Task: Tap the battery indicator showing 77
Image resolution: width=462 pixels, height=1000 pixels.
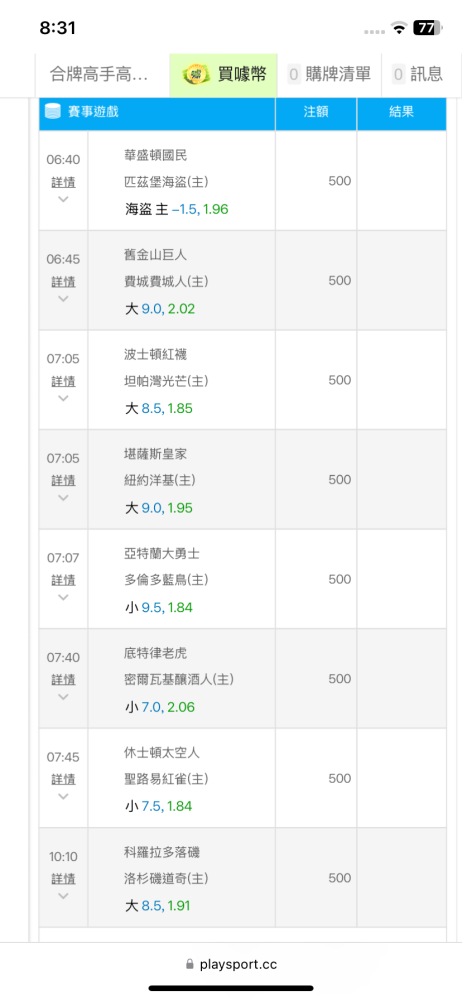Action: pos(428,27)
